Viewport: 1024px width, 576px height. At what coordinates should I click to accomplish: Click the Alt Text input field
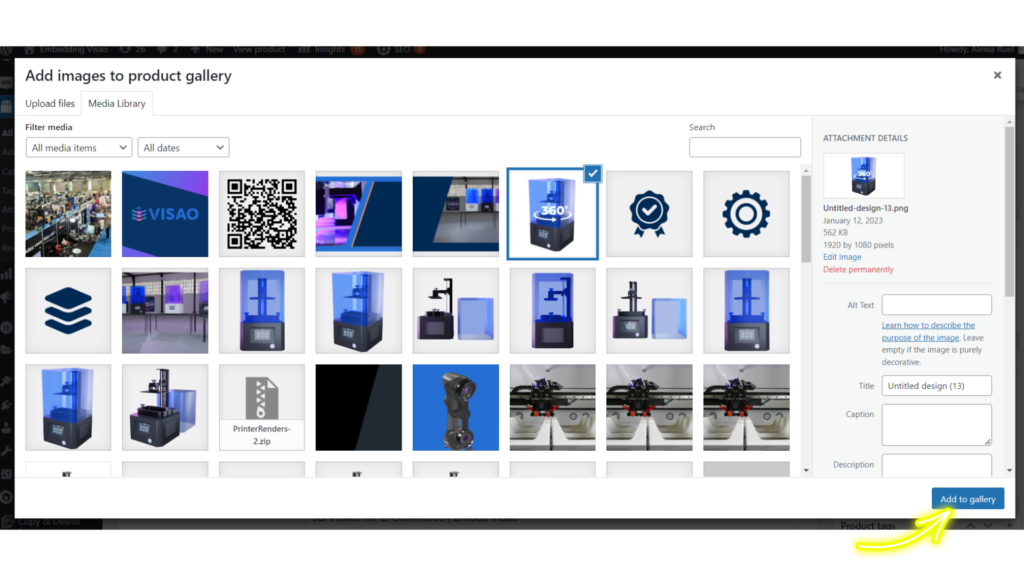(936, 304)
